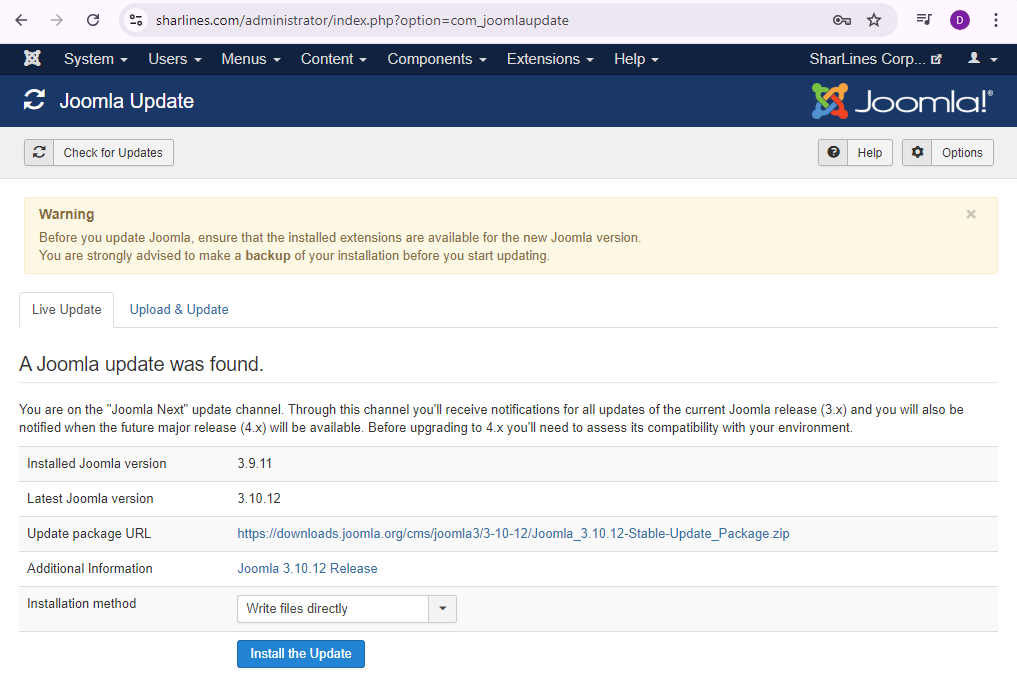Open the Extensions menu
The image size is (1017, 678).
coord(550,59)
